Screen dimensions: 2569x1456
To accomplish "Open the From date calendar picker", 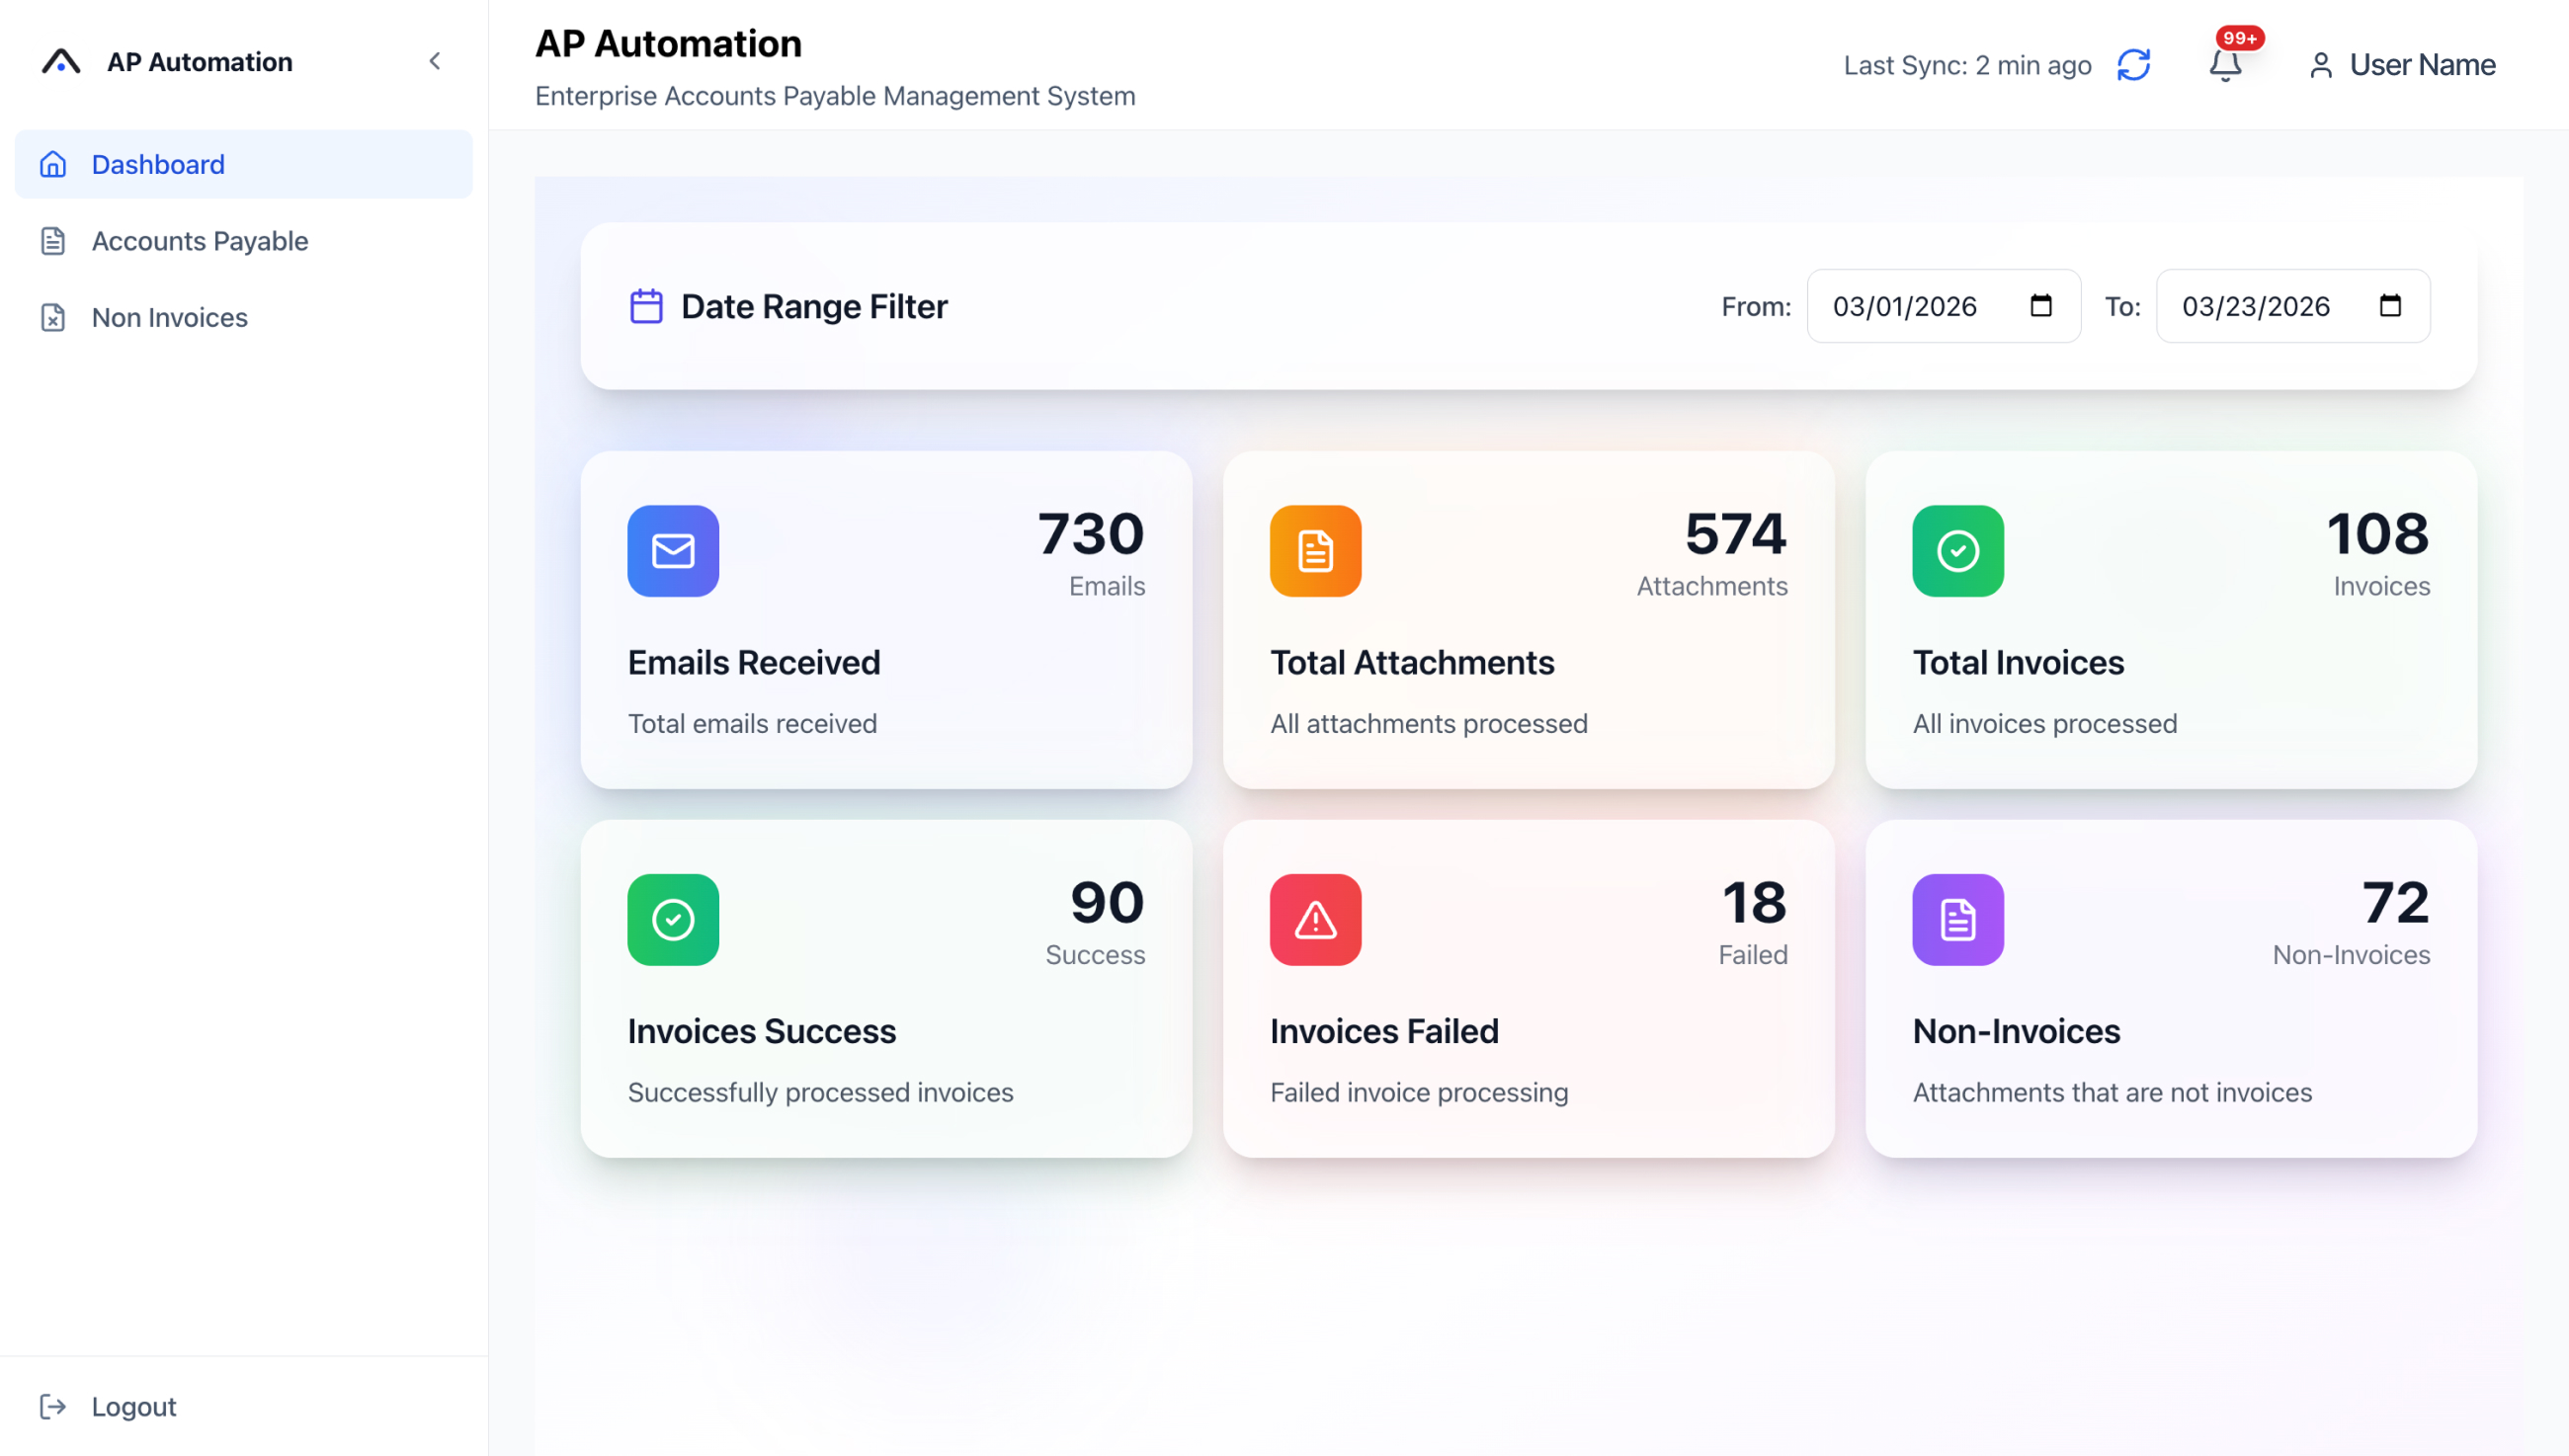I will click(2041, 306).
